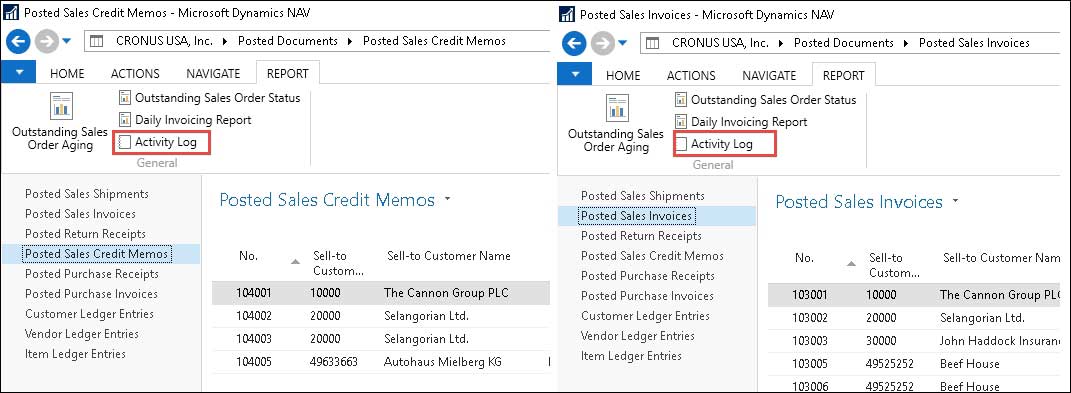
Task: Open Daily Invoicing Report in Invoices window
Action: (x=741, y=122)
